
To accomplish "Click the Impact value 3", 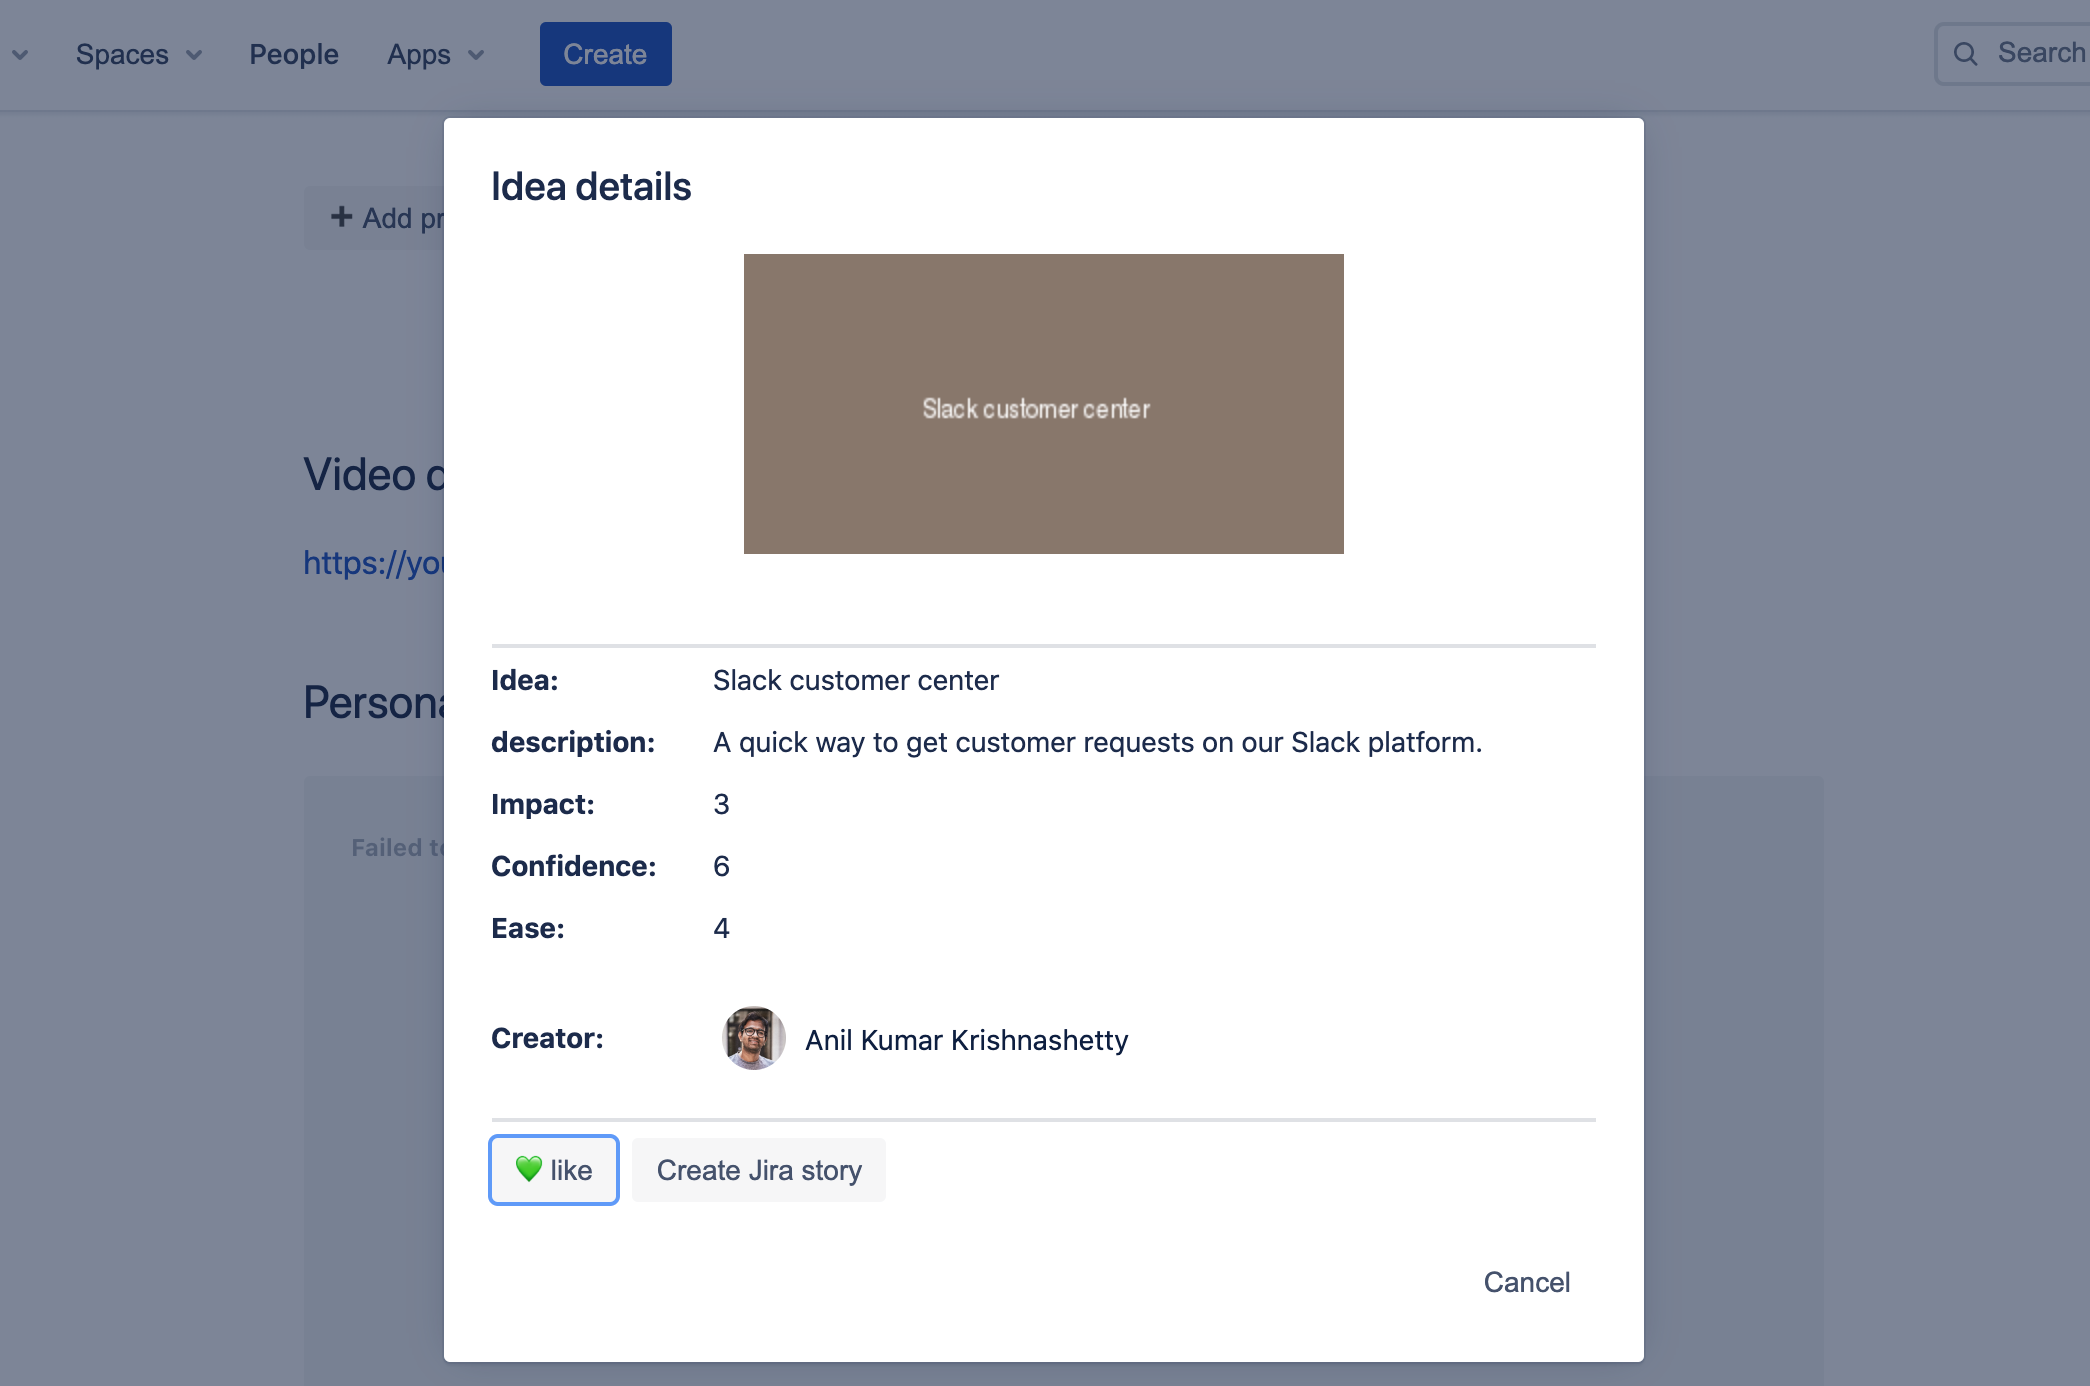I will tap(721, 804).
